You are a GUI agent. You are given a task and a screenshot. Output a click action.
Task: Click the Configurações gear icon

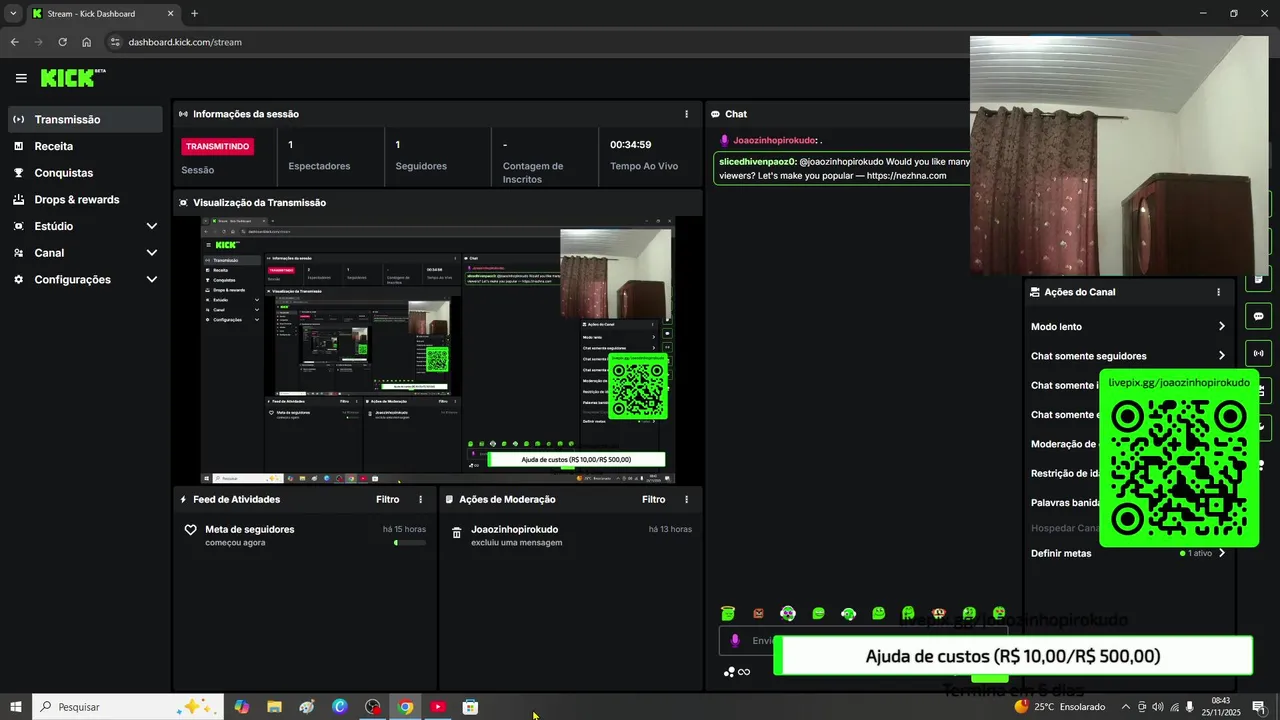coord(18,279)
